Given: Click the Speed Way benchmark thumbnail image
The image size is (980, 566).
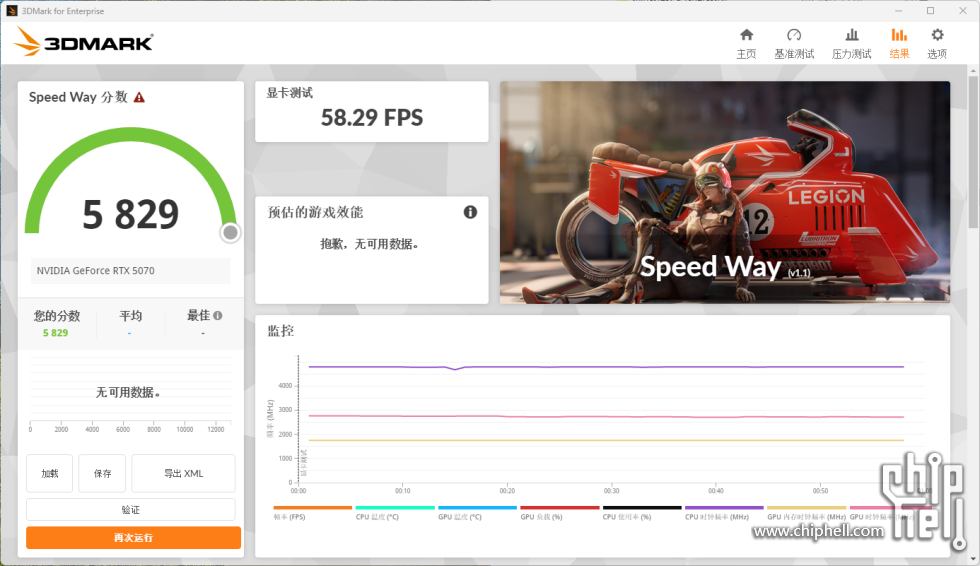Looking at the screenshot, I should click(x=724, y=192).
